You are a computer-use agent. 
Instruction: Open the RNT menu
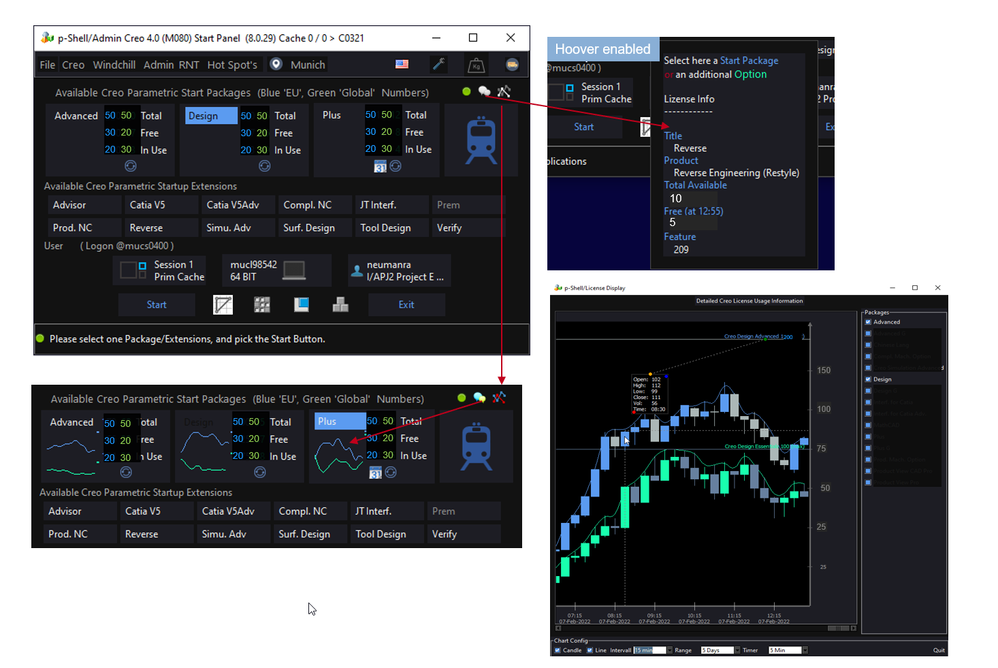[189, 65]
